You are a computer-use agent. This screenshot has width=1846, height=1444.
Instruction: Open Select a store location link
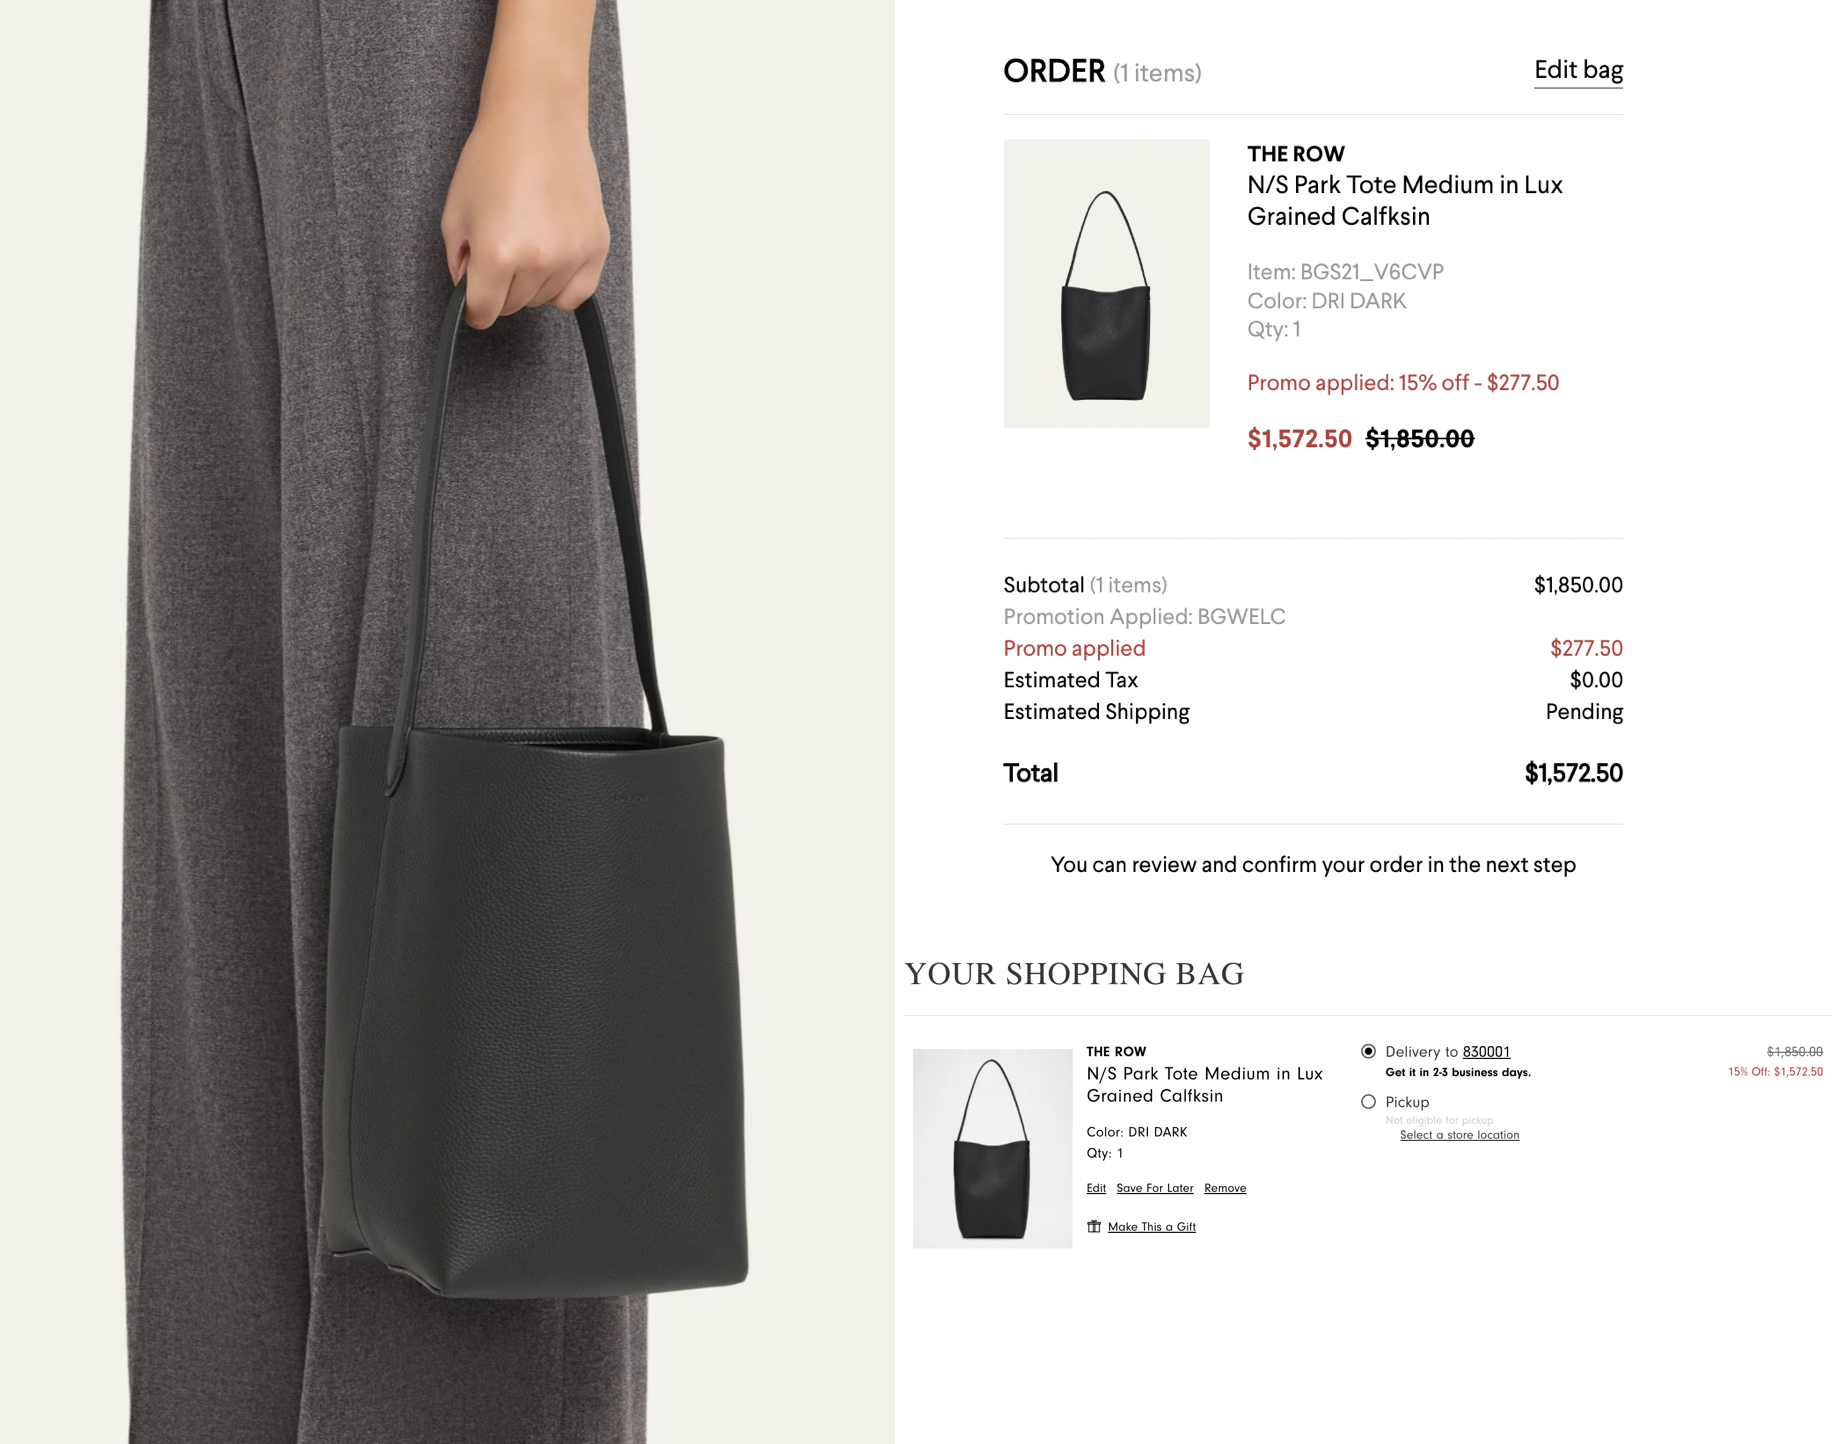coord(1459,1135)
